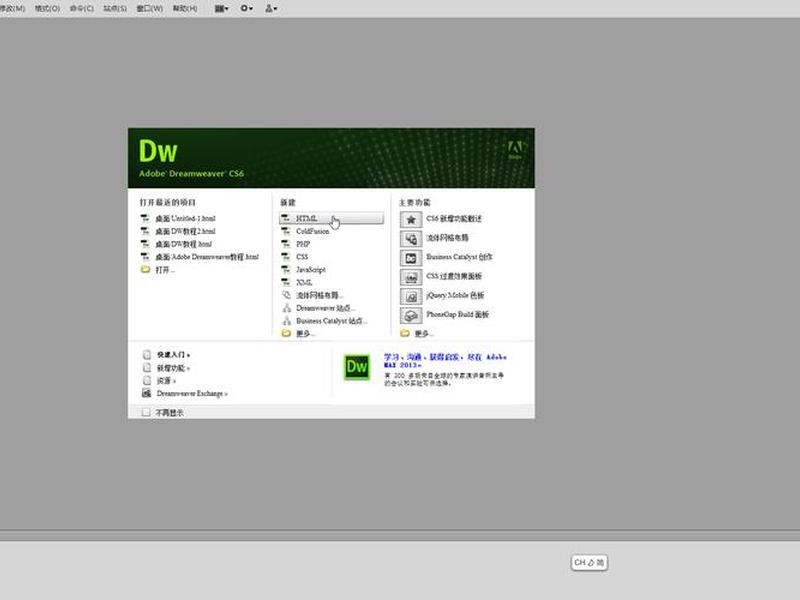
Task: Open the blue Adobe MAX 2013 link
Action: pos(445,361)
